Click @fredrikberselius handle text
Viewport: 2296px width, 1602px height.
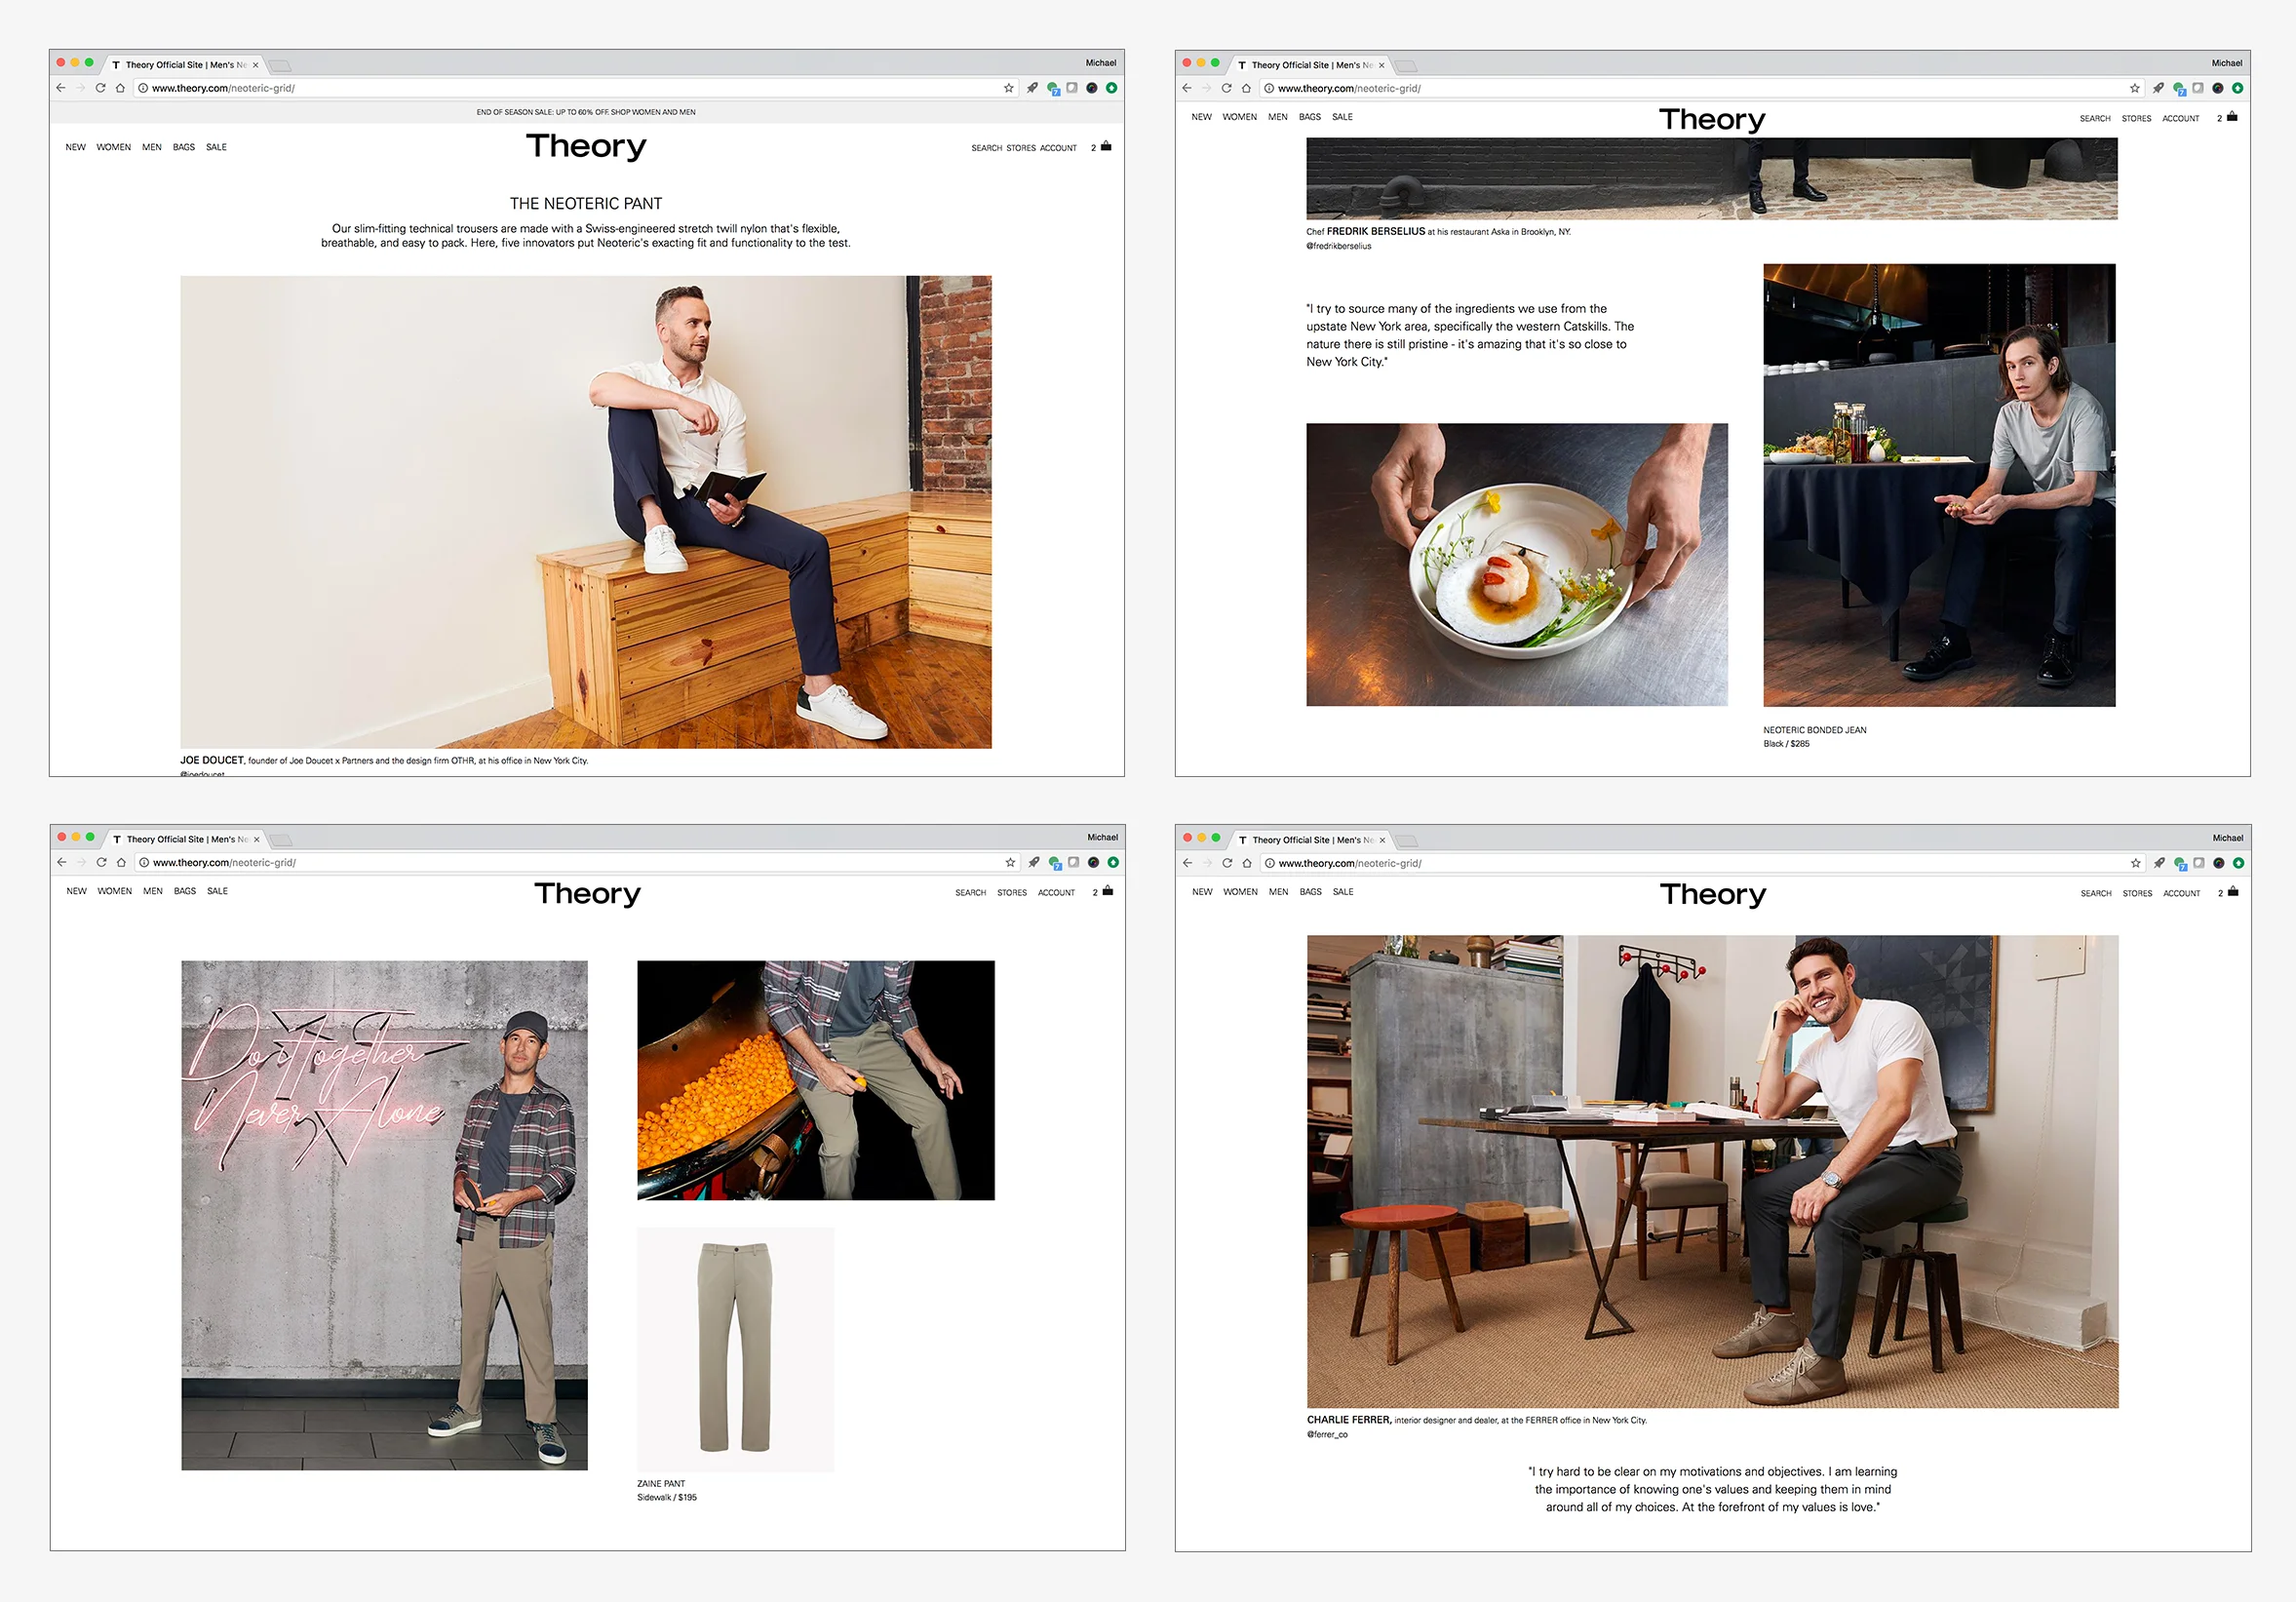coord(1339,246)
